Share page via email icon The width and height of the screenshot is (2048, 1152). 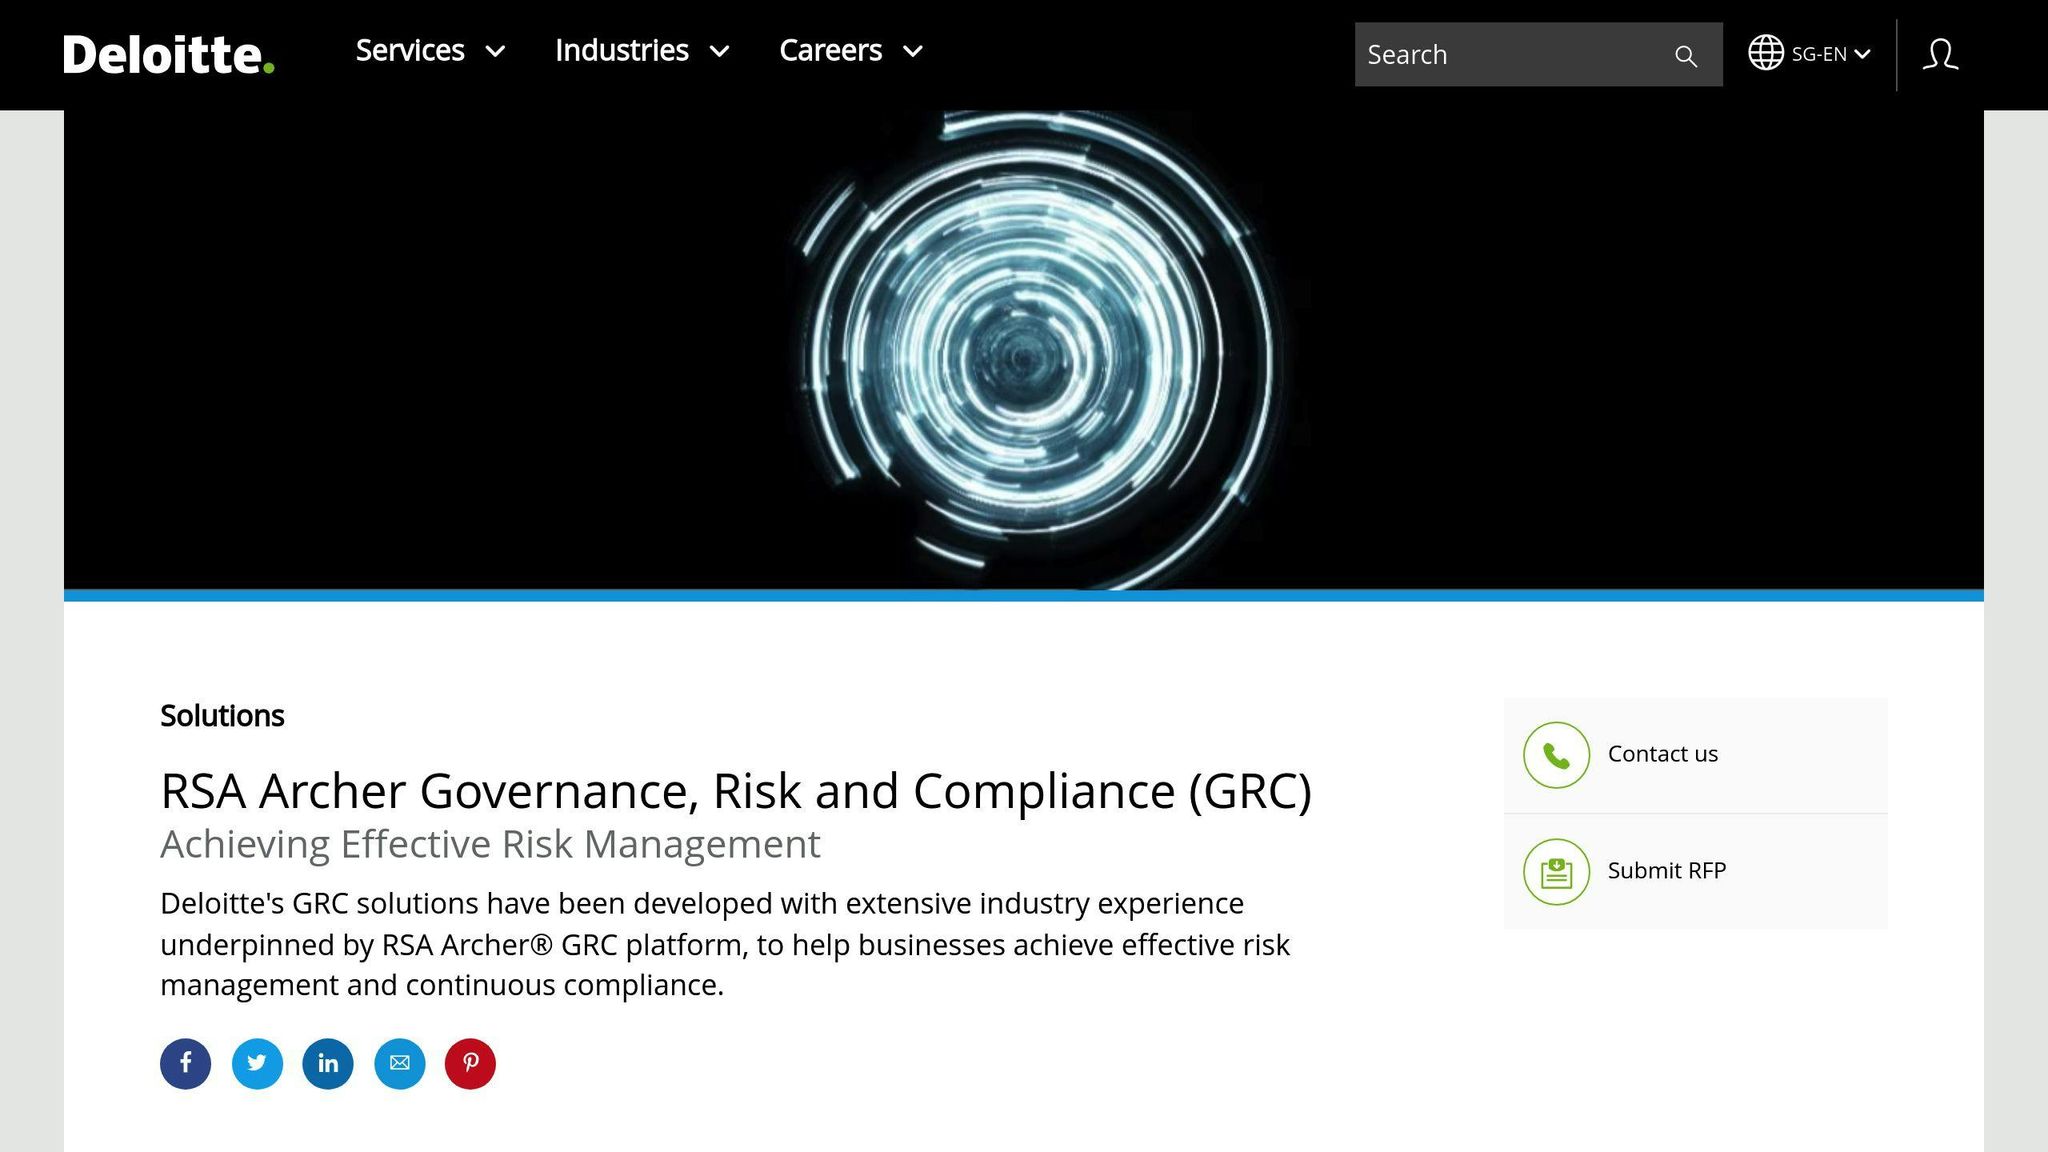(399, 1063)
